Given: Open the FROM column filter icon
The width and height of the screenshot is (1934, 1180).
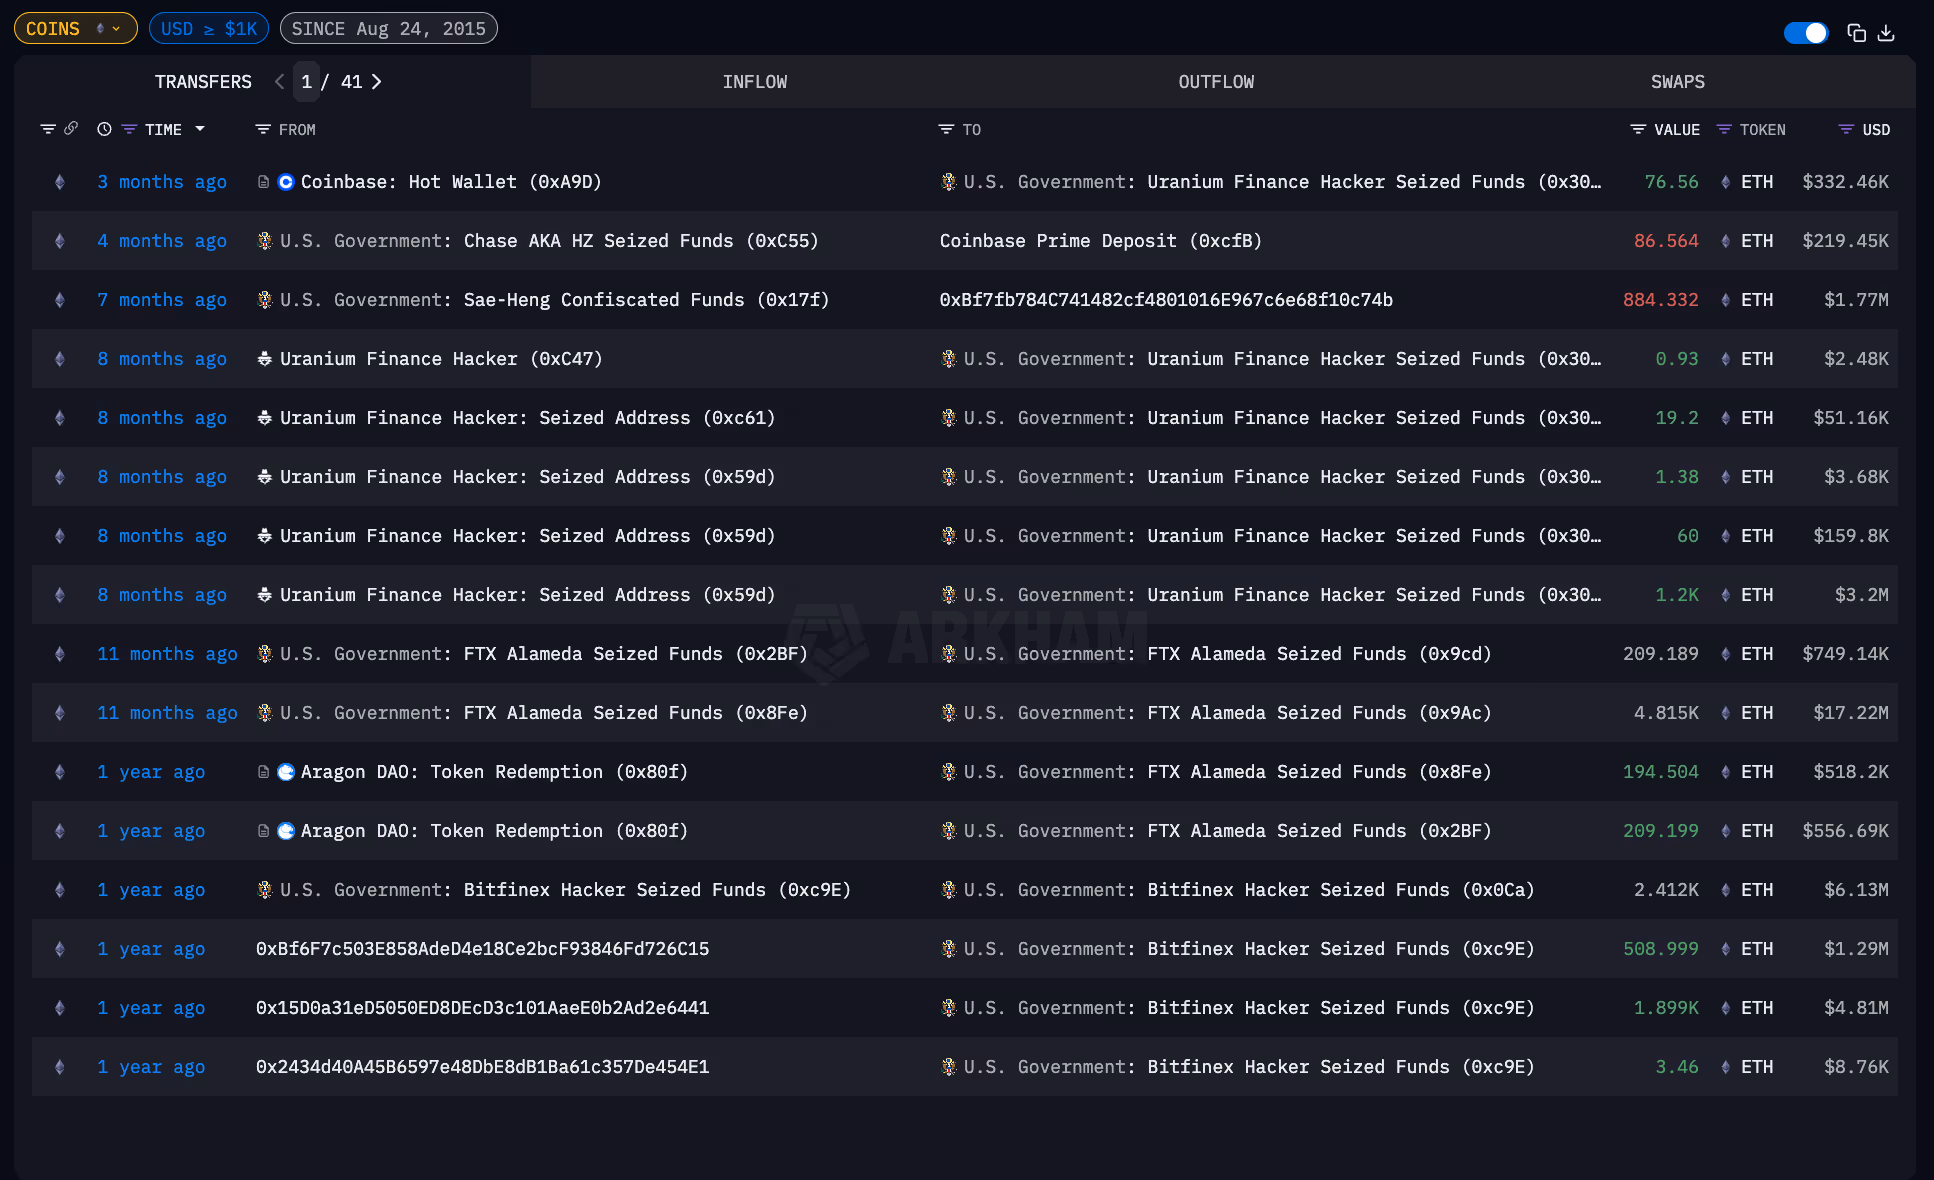Looking at the screenshot, I should click(x=263, y=129).
